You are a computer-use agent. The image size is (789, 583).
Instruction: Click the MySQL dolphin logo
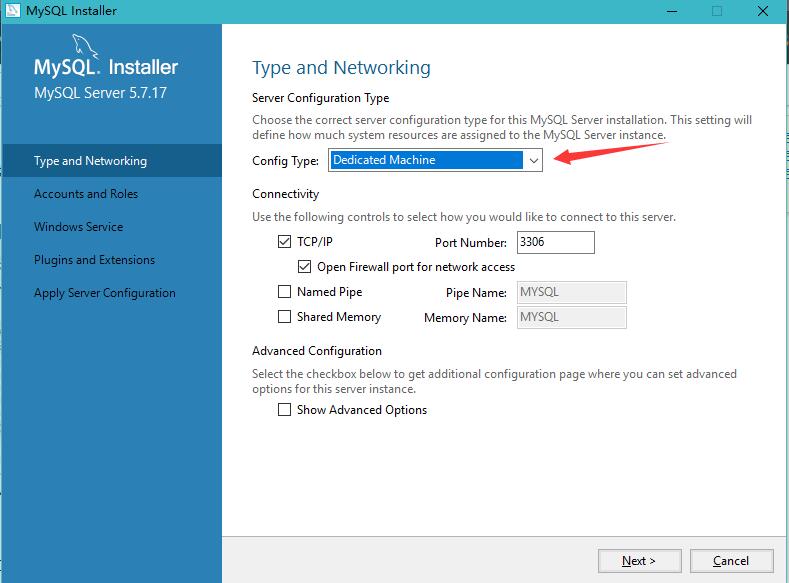click(85, 46)
